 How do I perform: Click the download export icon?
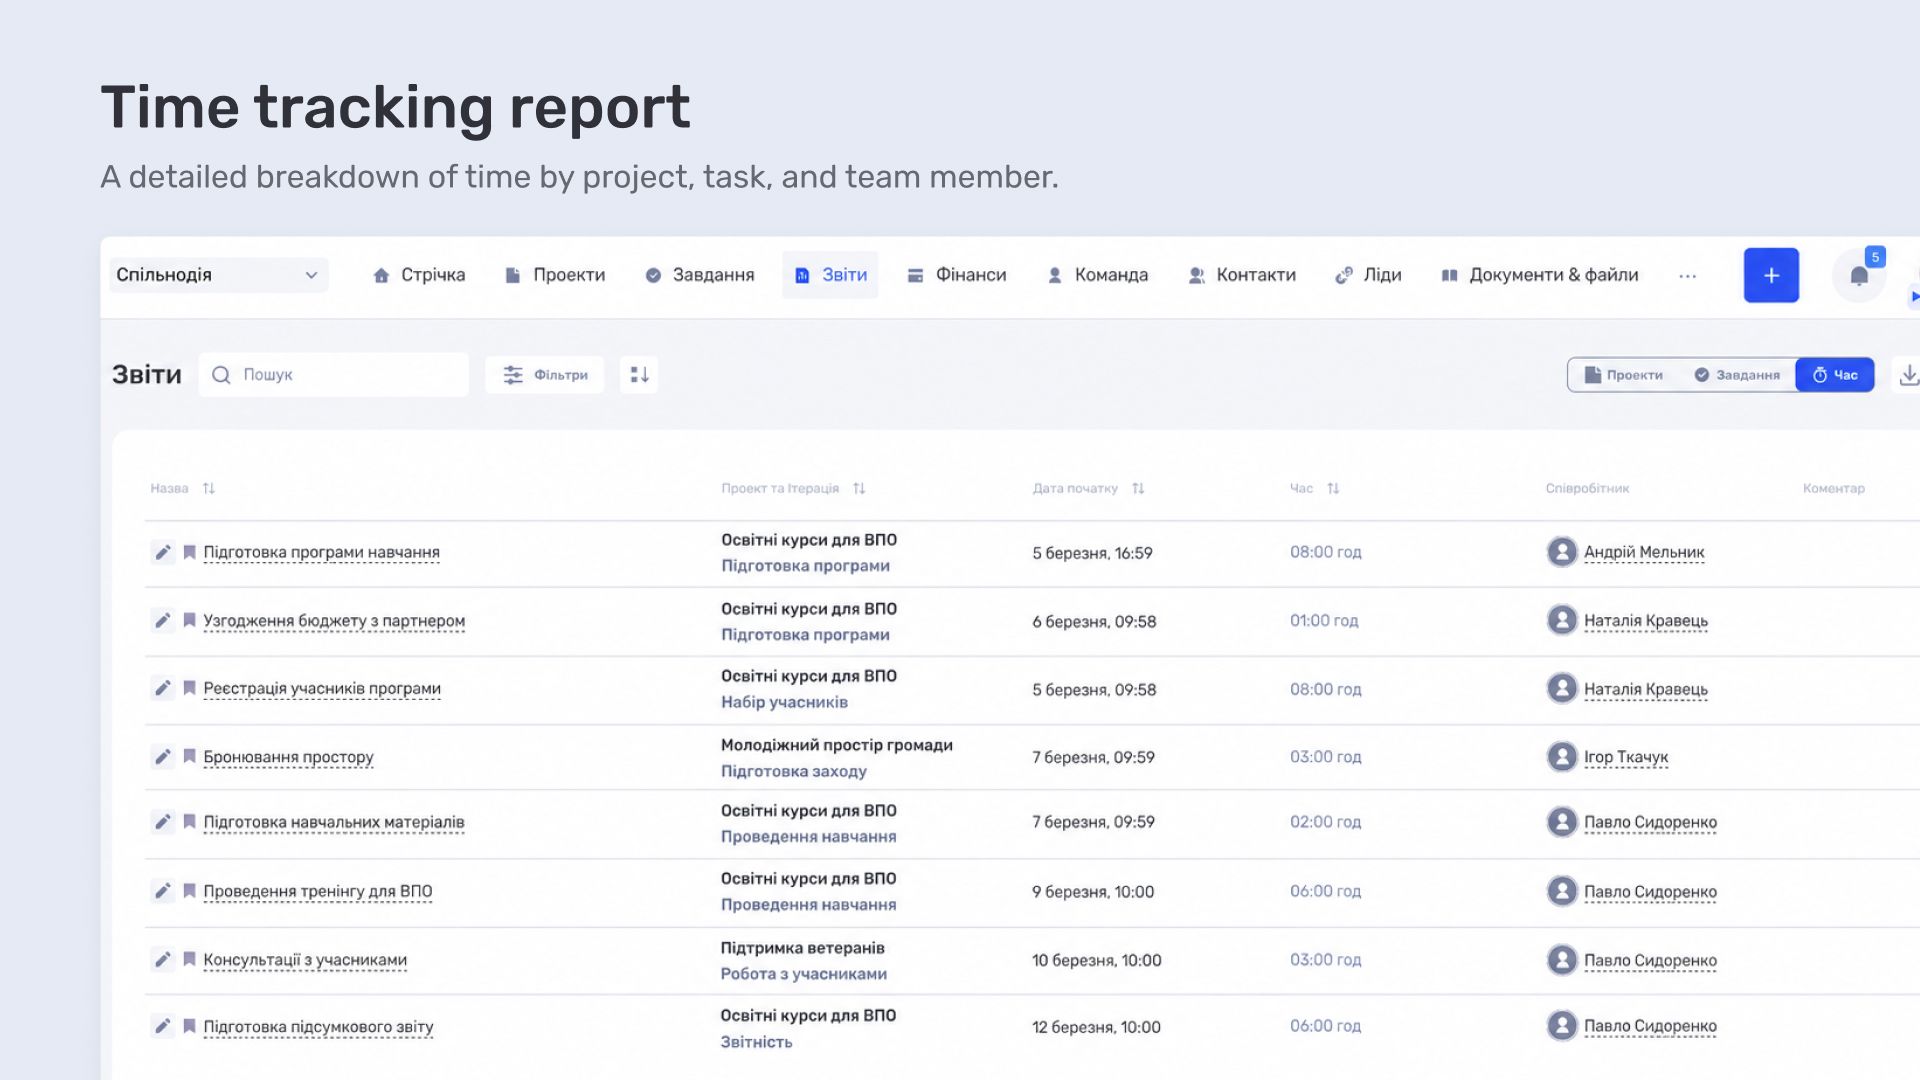tap(1908, 375)
